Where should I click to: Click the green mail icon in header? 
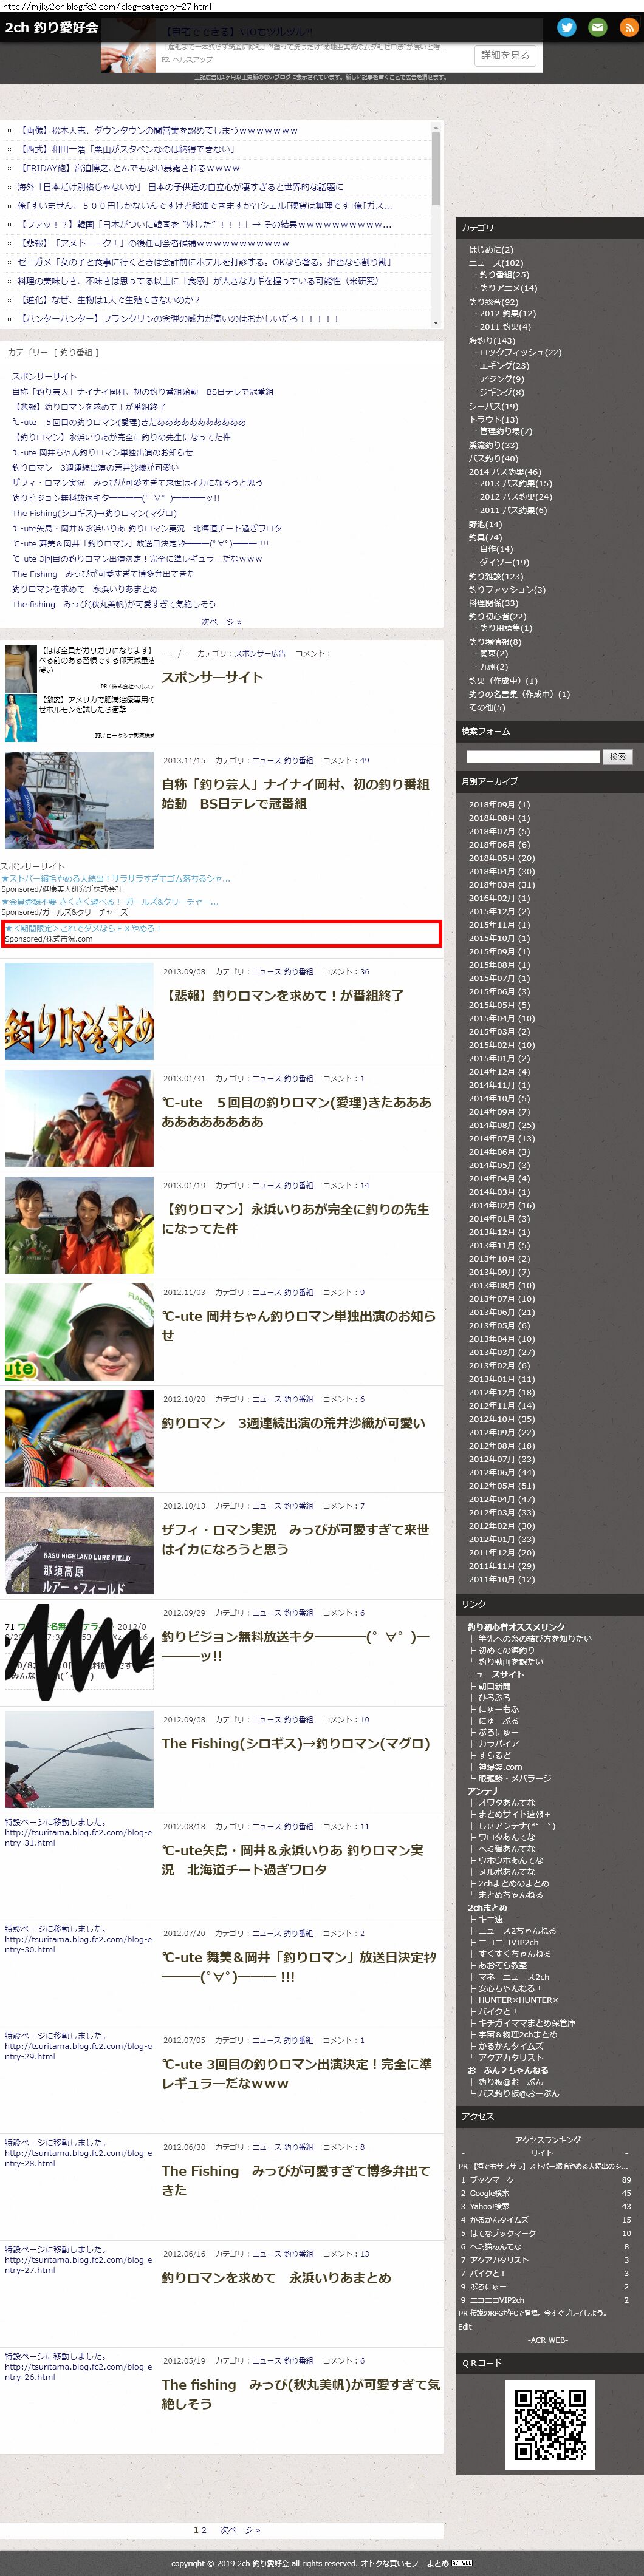pyautogui.click(x=597, y=27)
